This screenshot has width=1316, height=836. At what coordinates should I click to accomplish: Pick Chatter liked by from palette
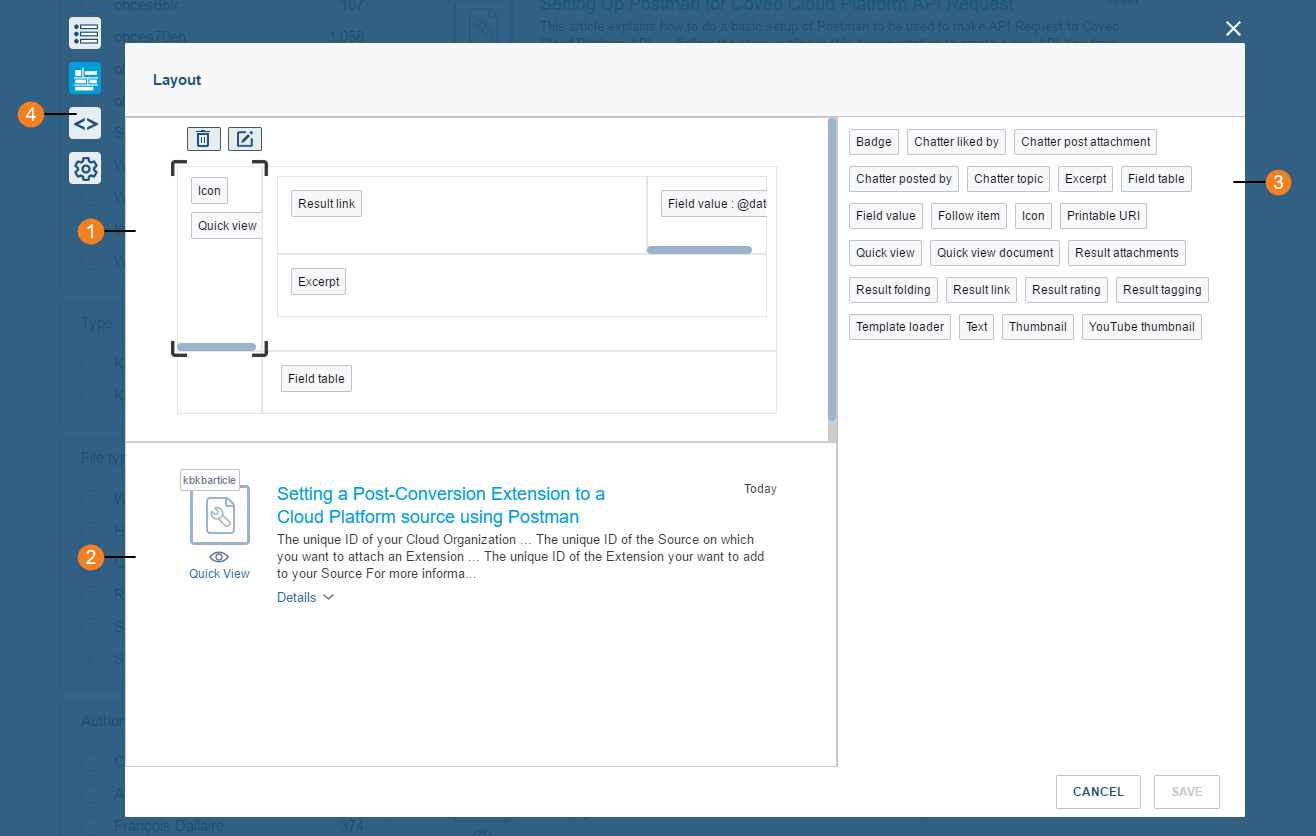pos(956,142)
